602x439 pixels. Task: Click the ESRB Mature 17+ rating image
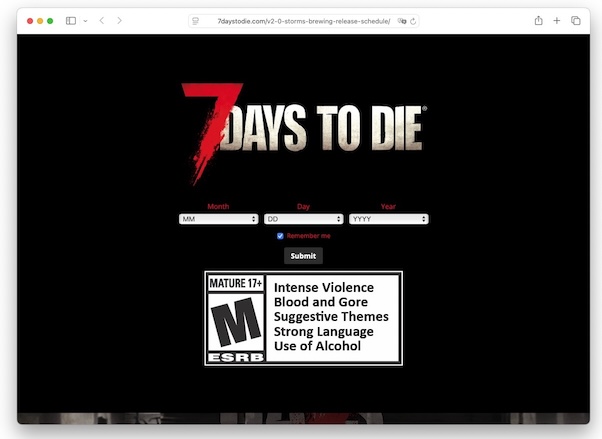pos(303,318)
